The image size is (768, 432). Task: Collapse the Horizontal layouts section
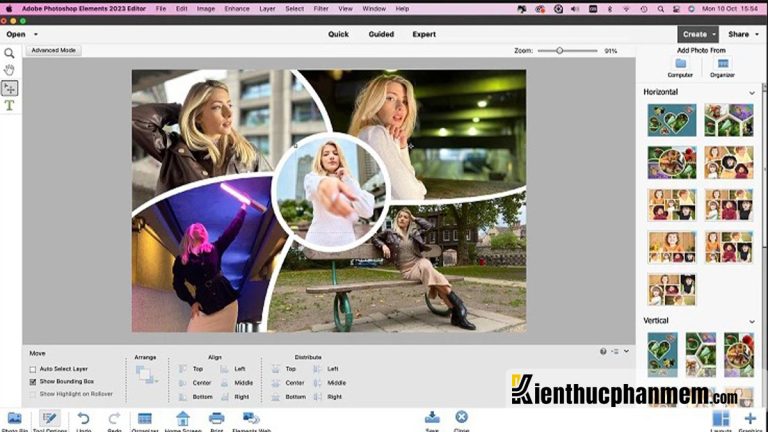(752, 93)
